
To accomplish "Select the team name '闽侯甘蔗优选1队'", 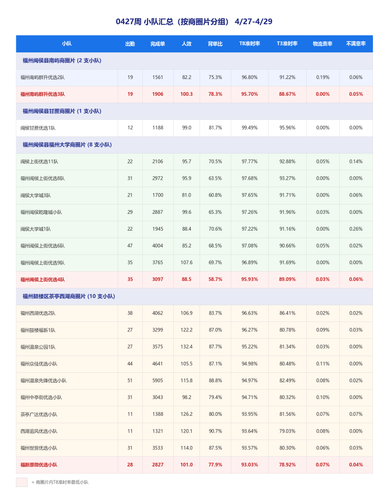I will [x=38, y=128].
